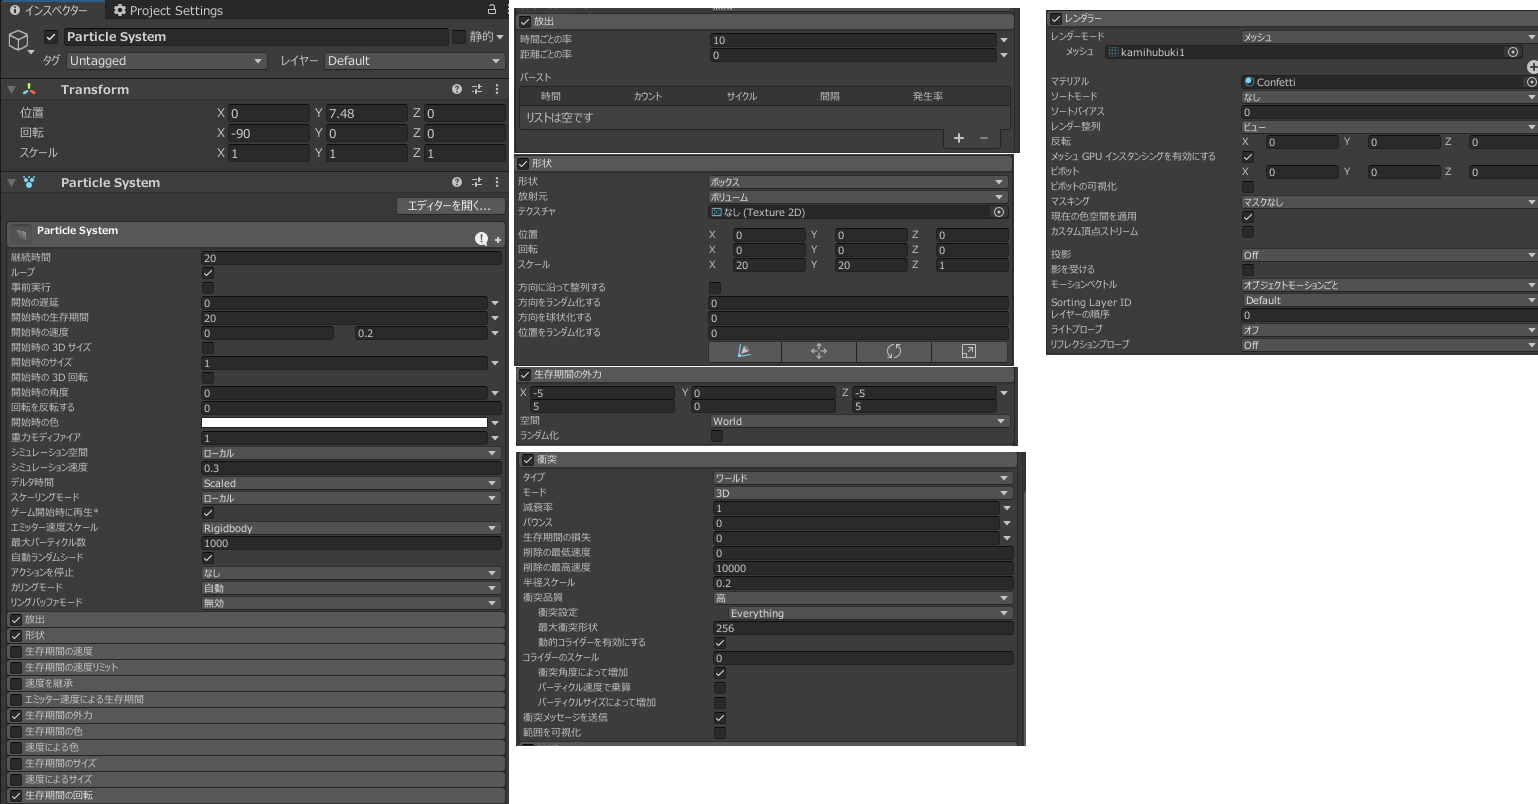Click the エディターを開く button
The image size is (1538, 804).
tap(449, 206)
